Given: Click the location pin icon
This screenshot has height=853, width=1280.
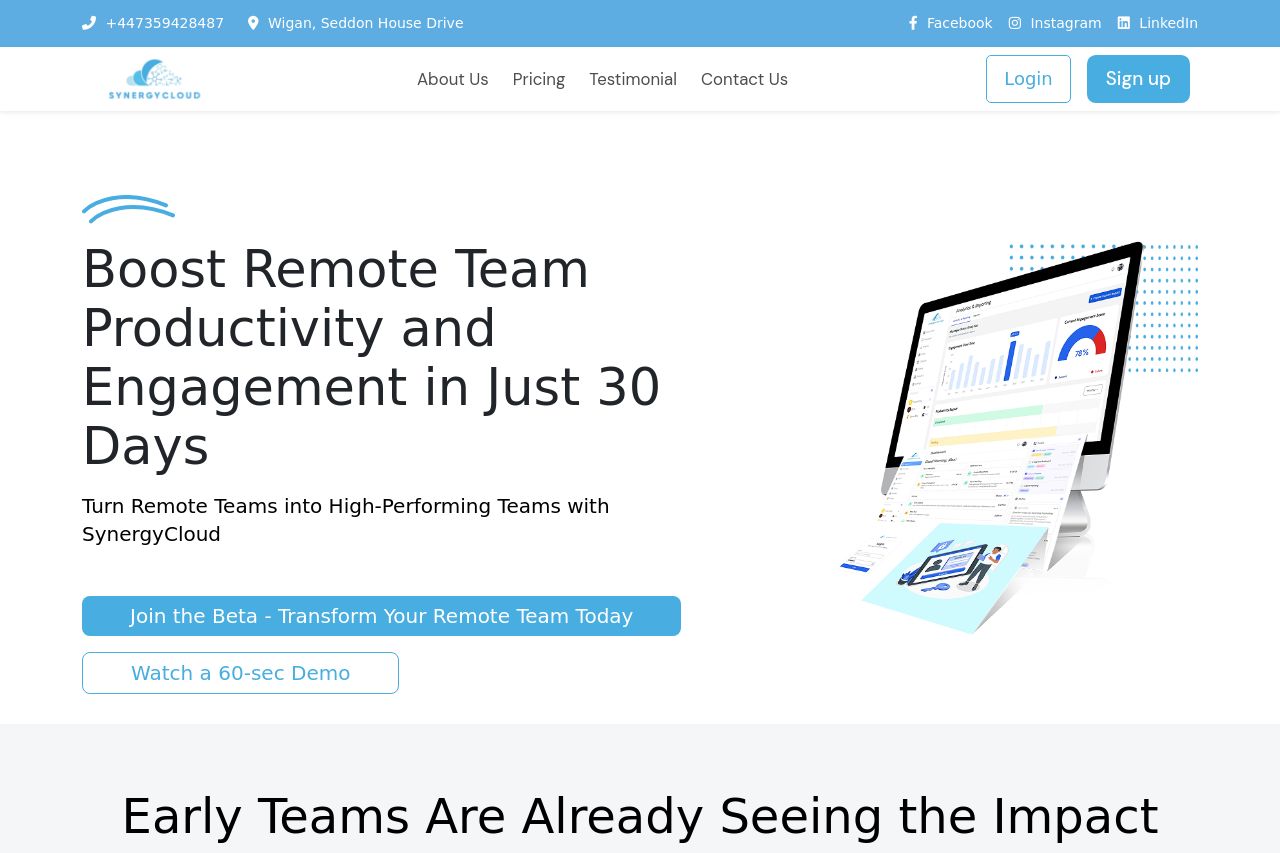Looking at the screenshot, I should tap(253, 23).
